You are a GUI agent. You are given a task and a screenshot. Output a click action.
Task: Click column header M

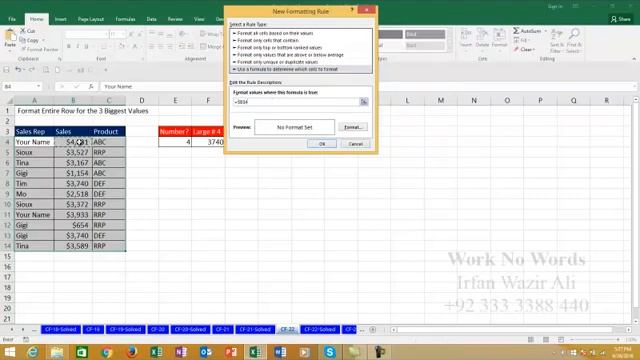click(x=441, y=100)
